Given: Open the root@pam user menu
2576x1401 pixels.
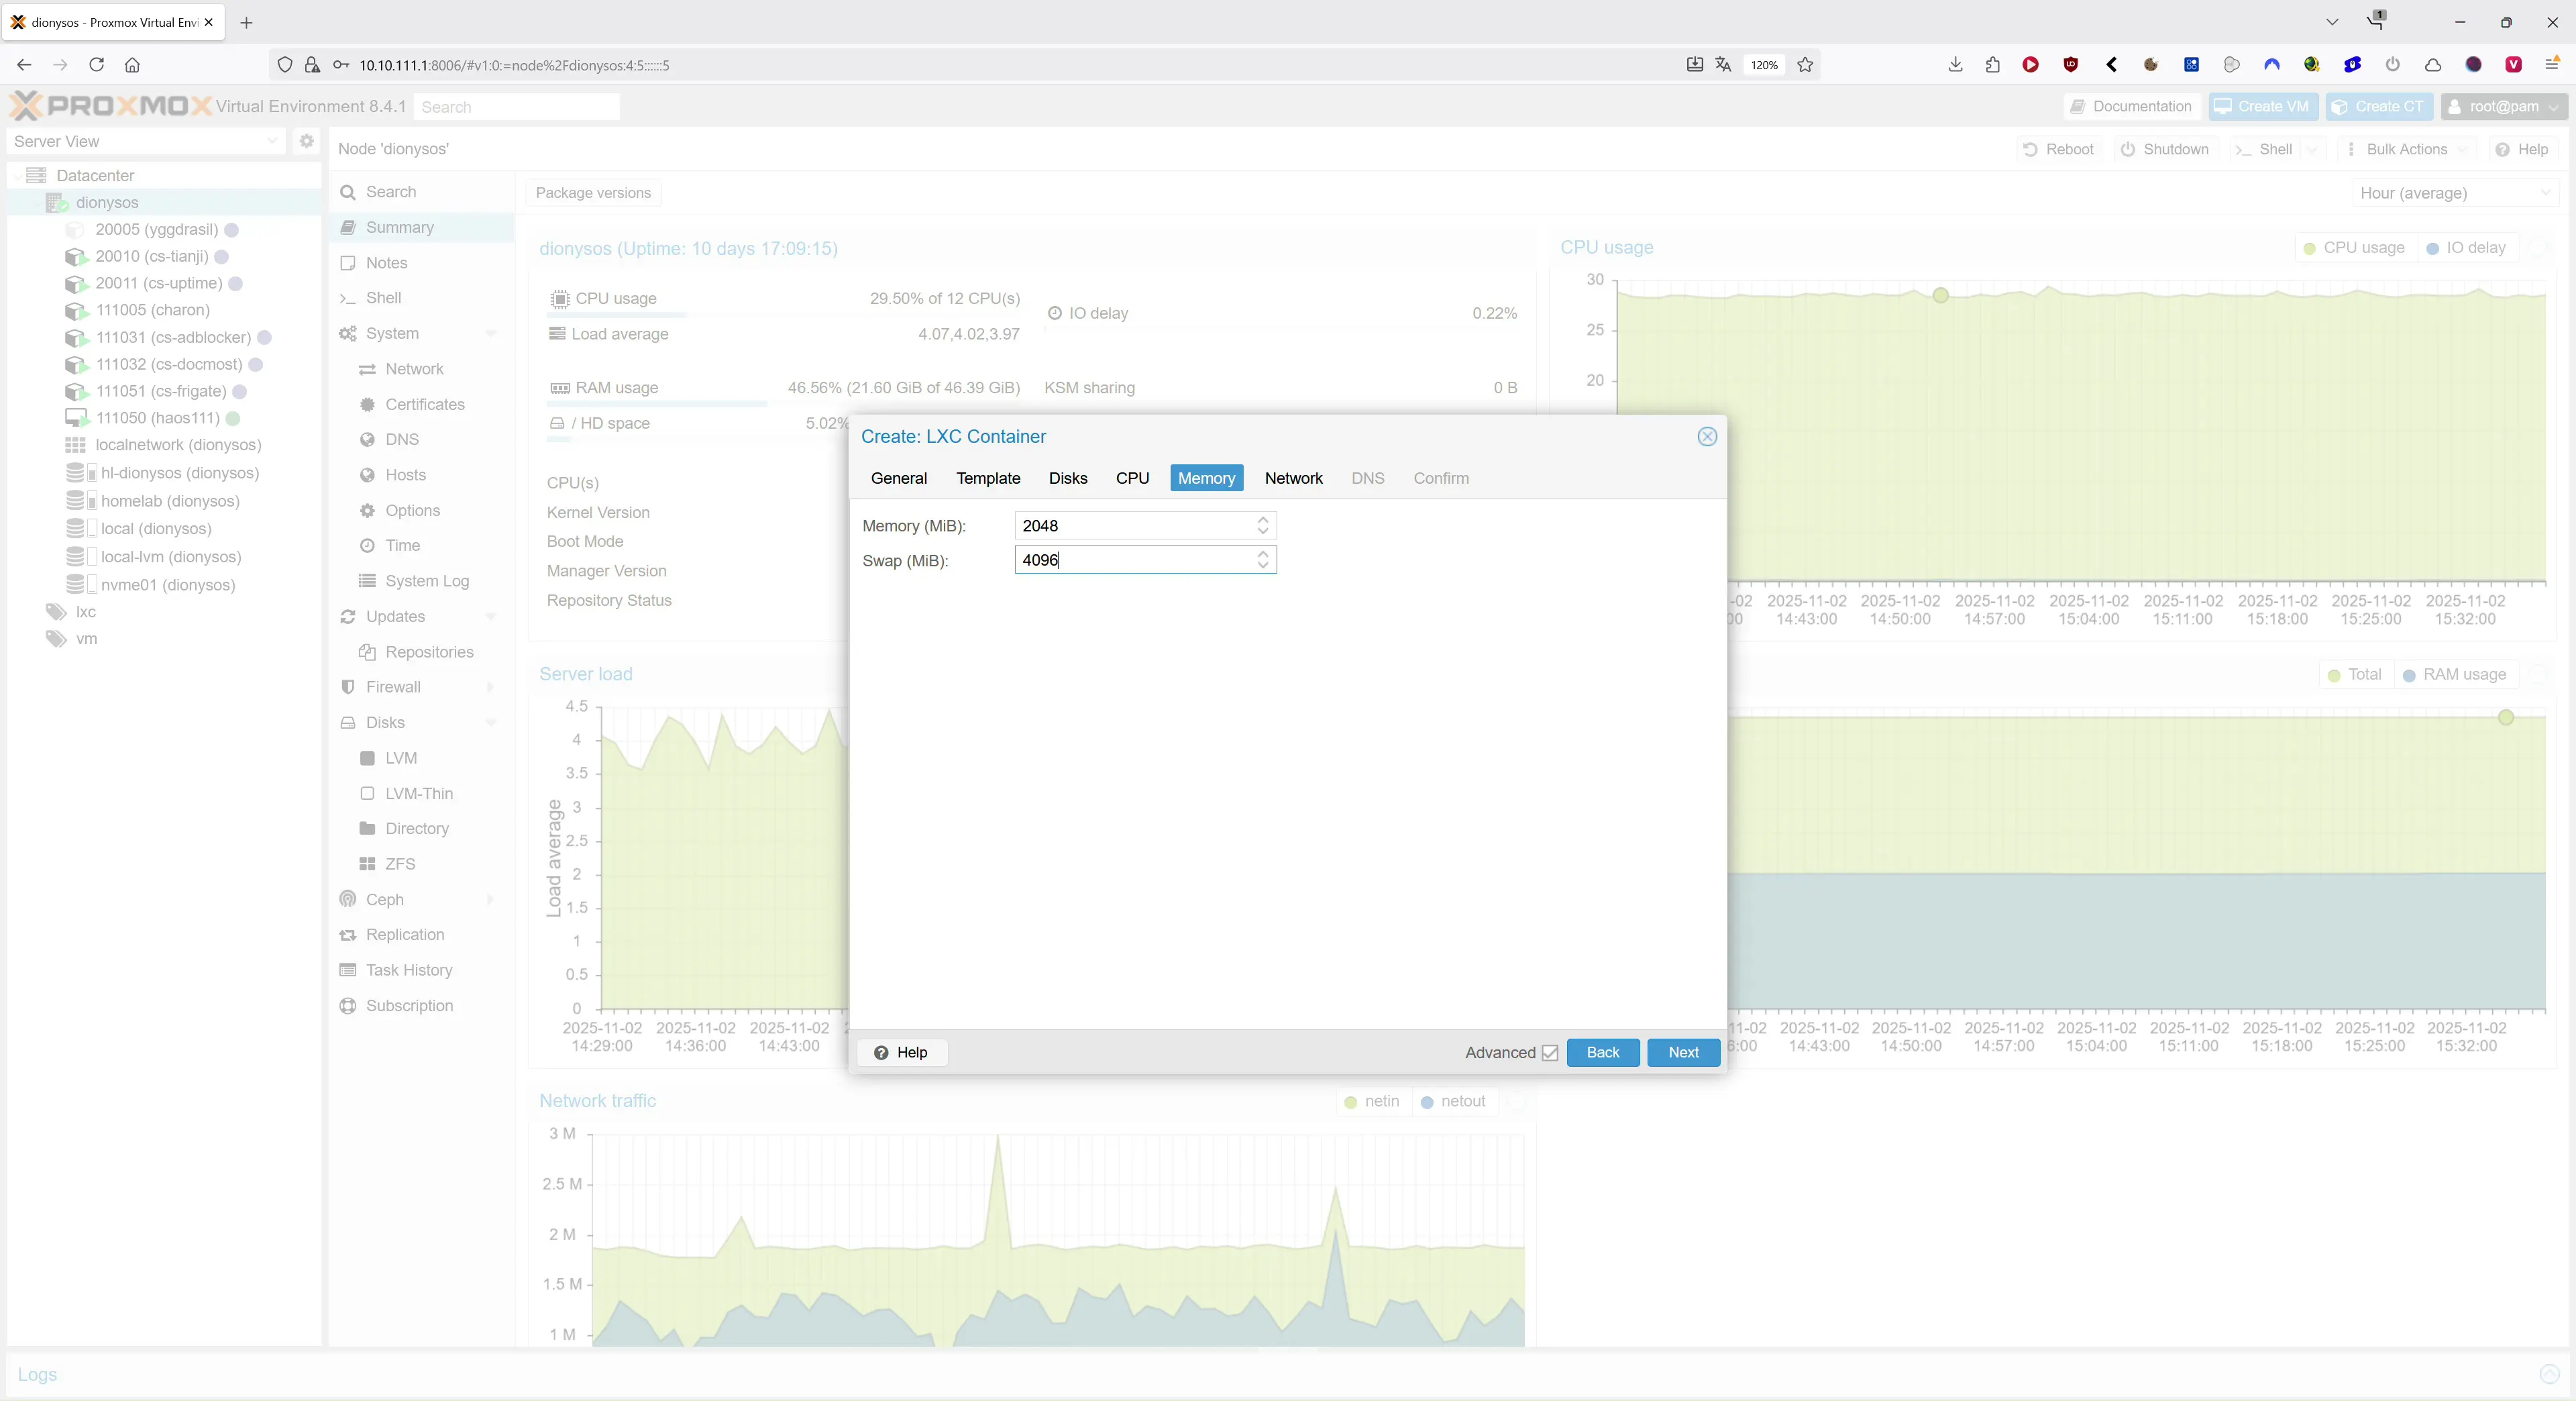Looking at the screenshot, I should click(2503, 106).
